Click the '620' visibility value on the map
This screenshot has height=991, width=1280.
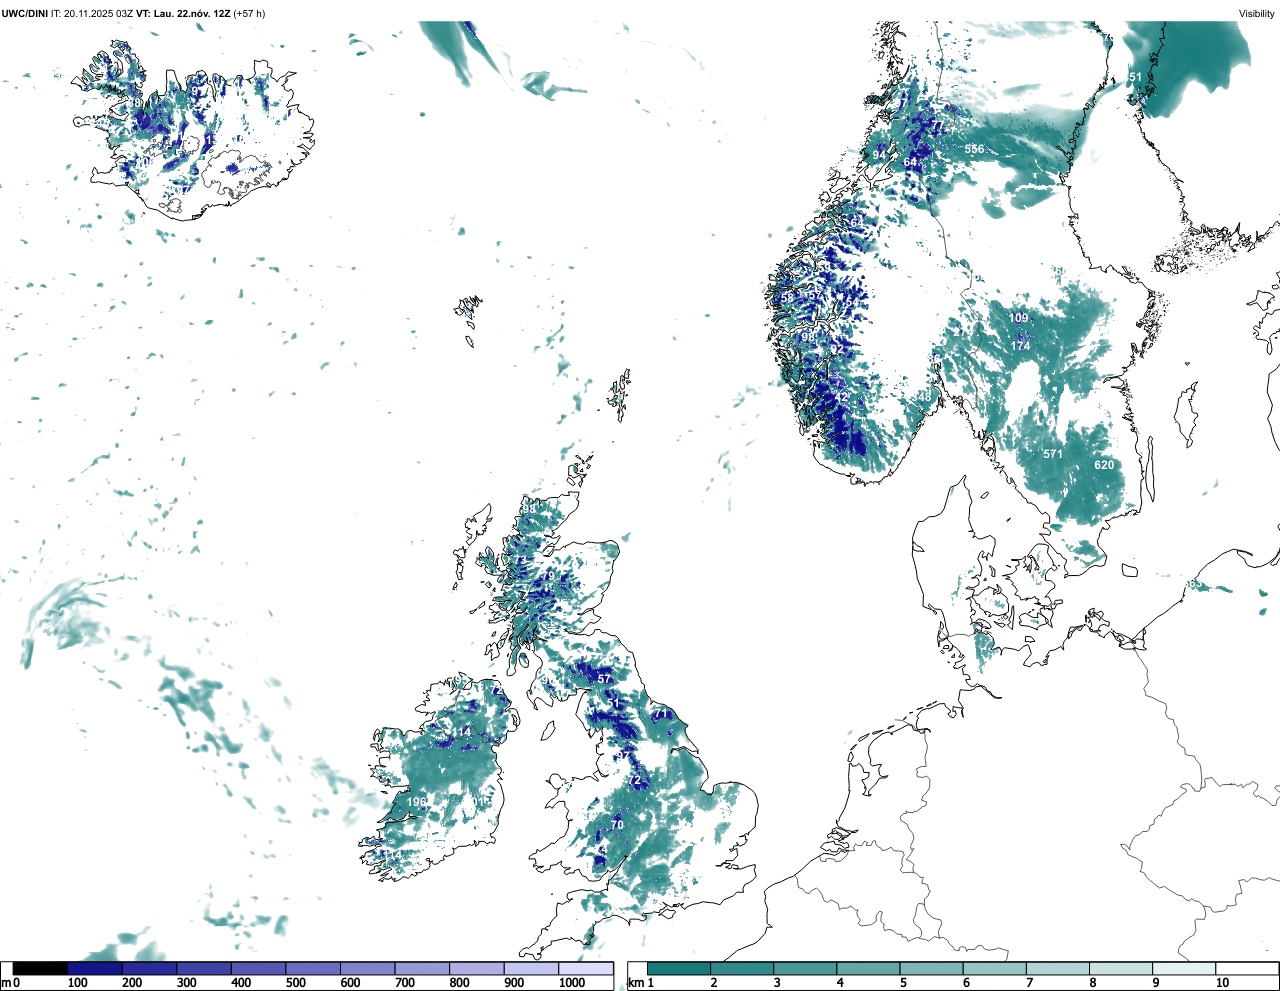coord(1104,465)
